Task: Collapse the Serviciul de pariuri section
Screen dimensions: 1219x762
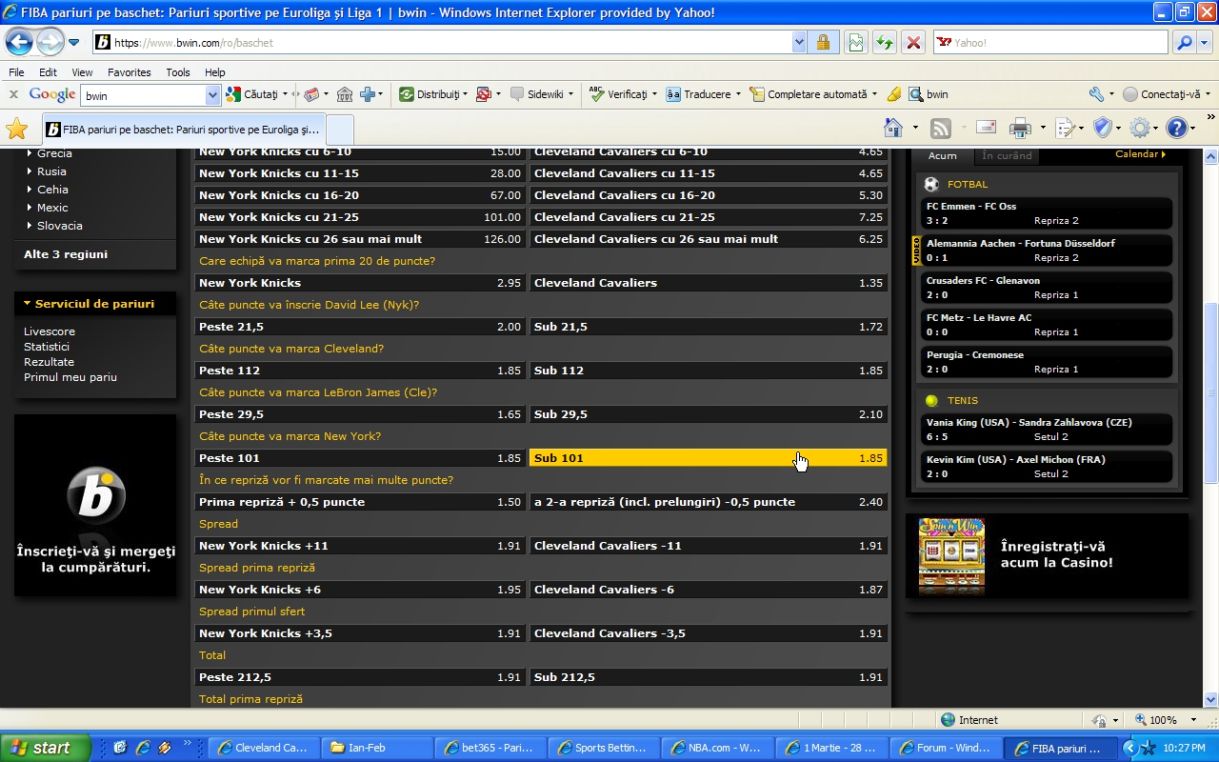Action: pos(88,304)
